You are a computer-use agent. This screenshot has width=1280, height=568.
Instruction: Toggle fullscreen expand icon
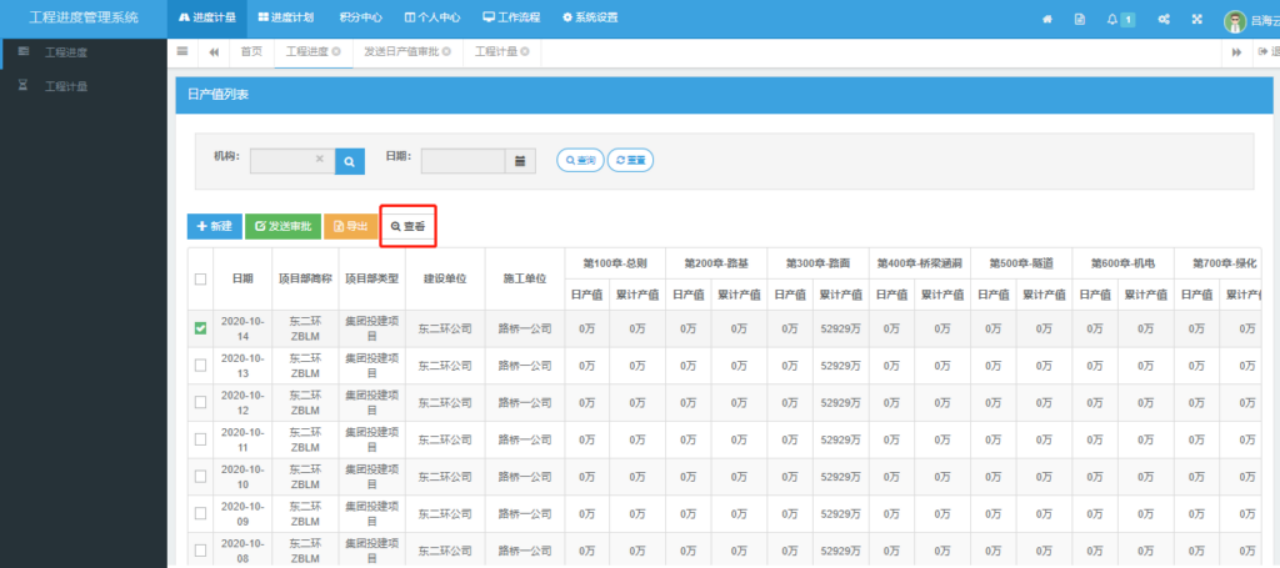[x=1197, y=19]
